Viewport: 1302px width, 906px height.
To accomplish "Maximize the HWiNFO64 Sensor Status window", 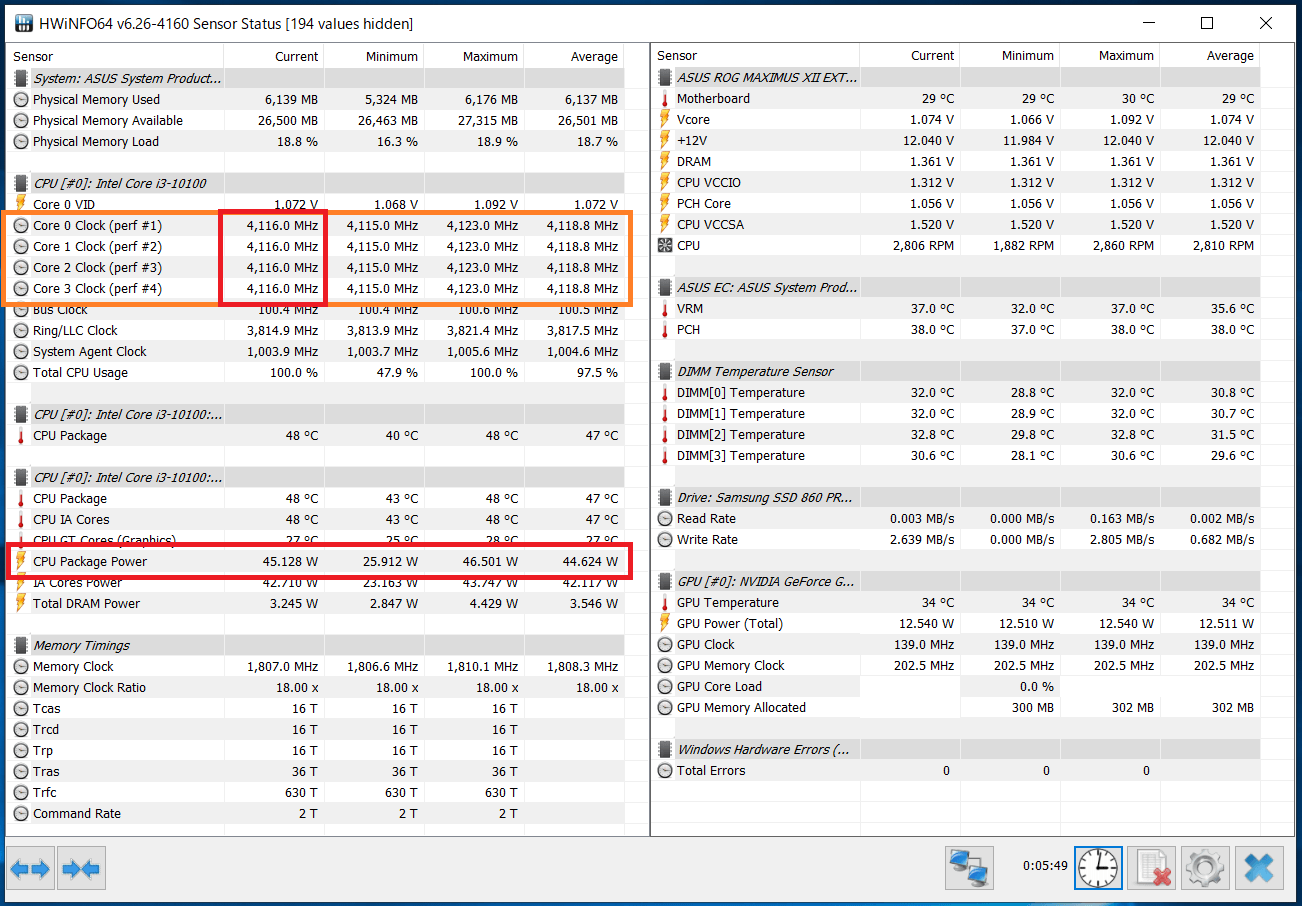I will click(x=1207, y=23).
